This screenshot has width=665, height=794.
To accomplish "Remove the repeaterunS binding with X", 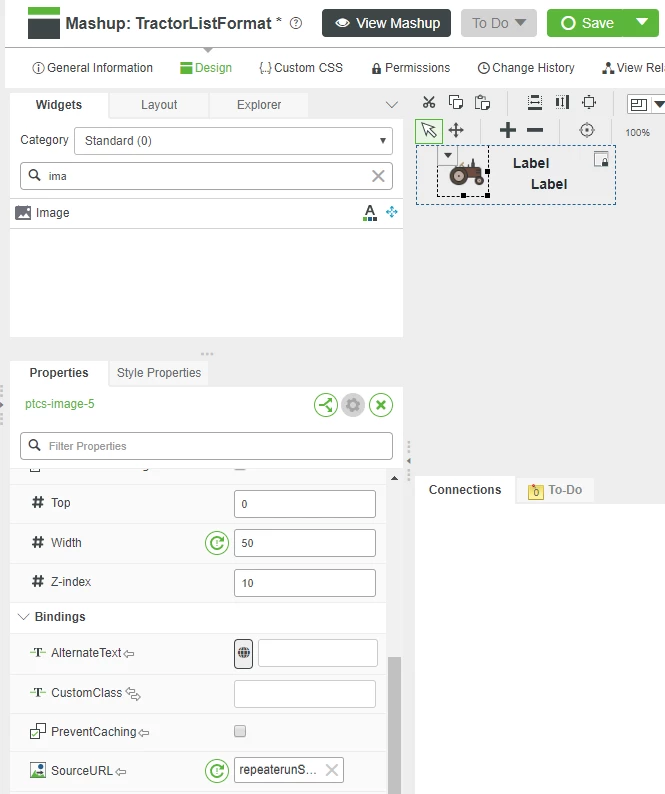I will [332, 770].
